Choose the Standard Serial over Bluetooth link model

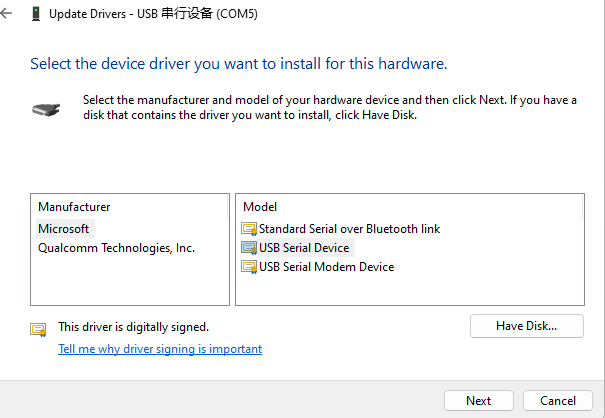click(349, 229)
